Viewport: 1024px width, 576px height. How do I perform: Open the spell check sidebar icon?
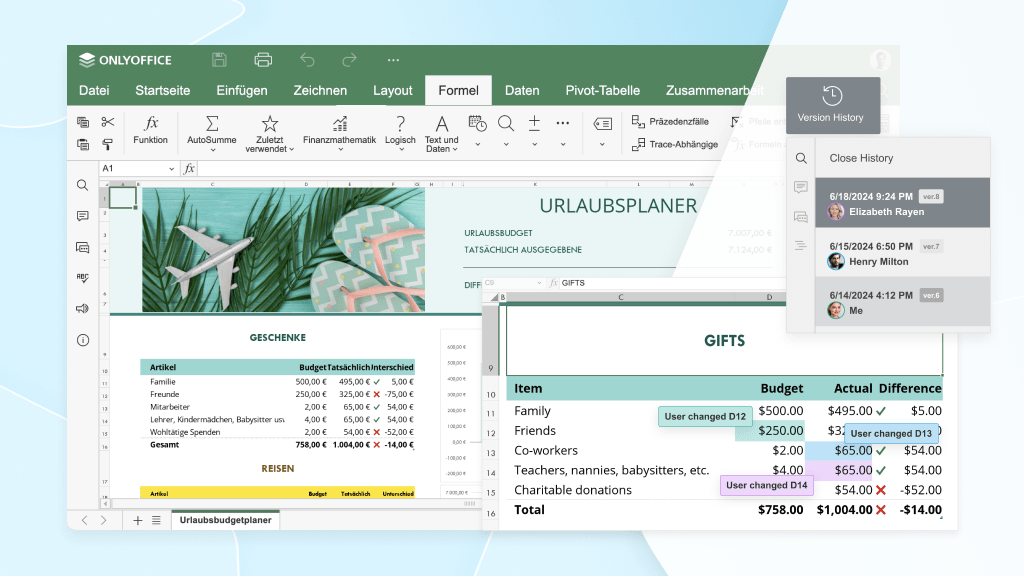coord(83,278)
